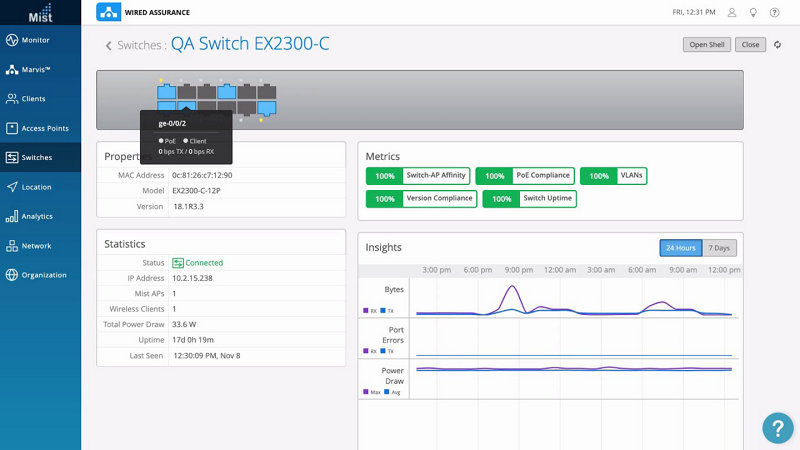800x450 pixels.
Task: Open the Analytics sidebar item
Action: click(x=40, y=216)
